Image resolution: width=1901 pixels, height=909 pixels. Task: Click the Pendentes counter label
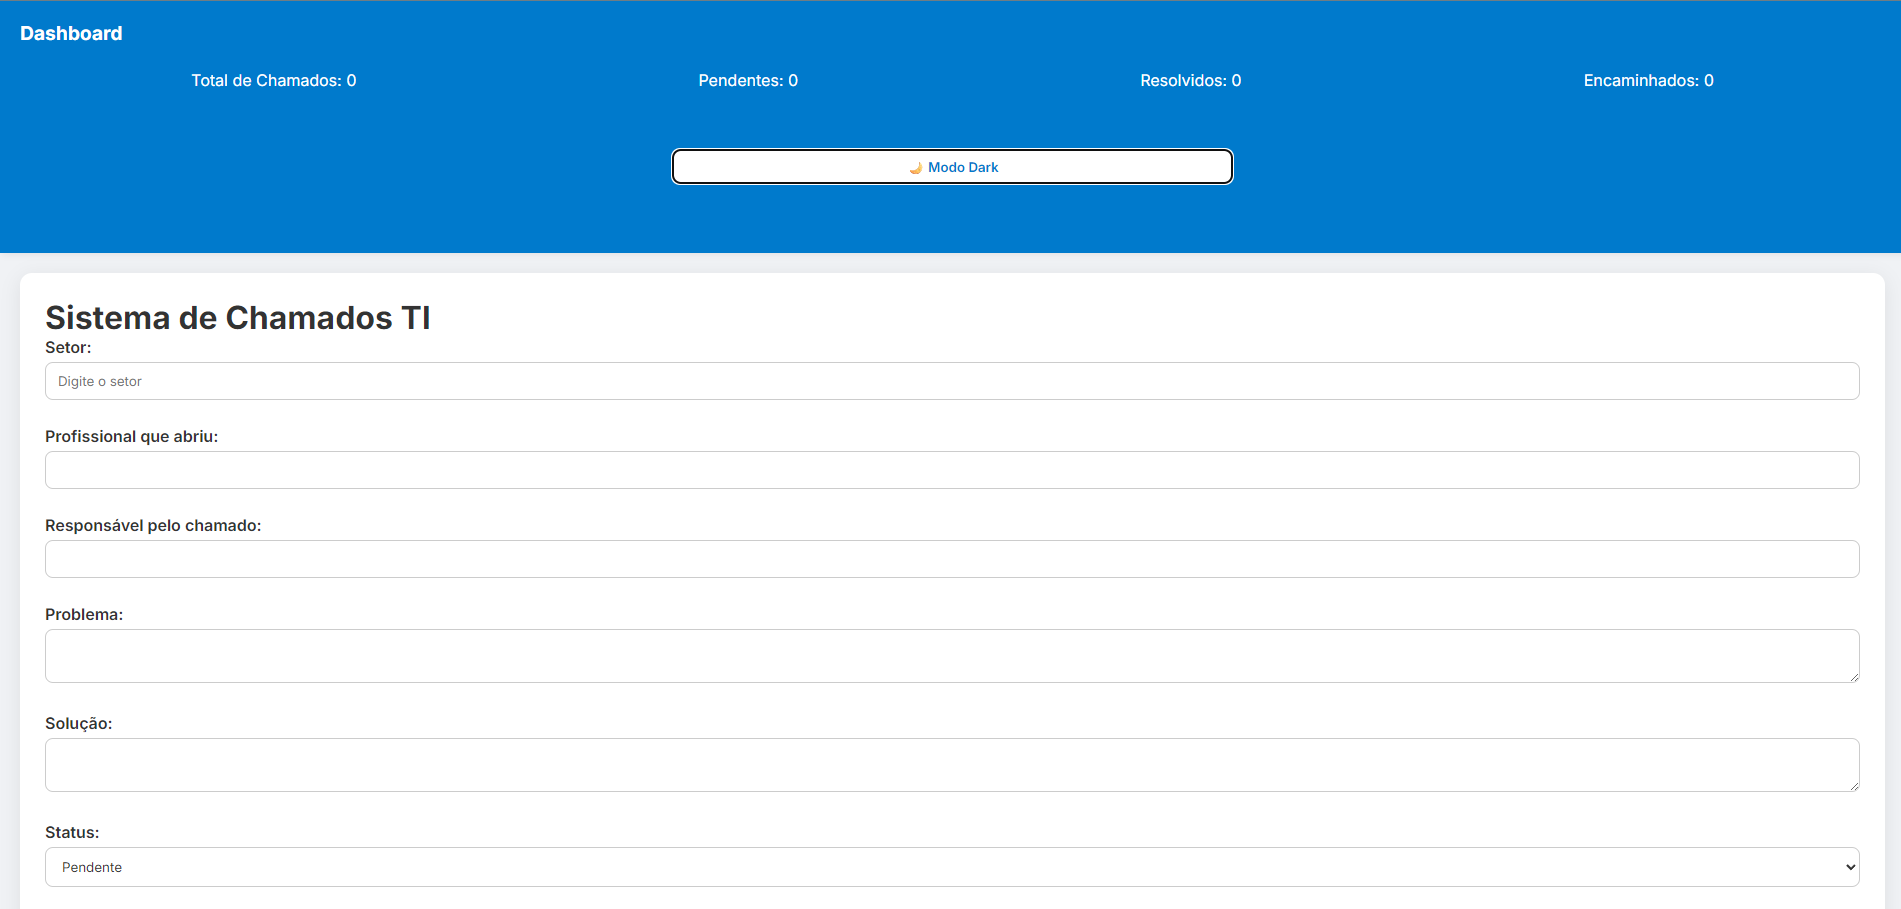coord(747,80)
